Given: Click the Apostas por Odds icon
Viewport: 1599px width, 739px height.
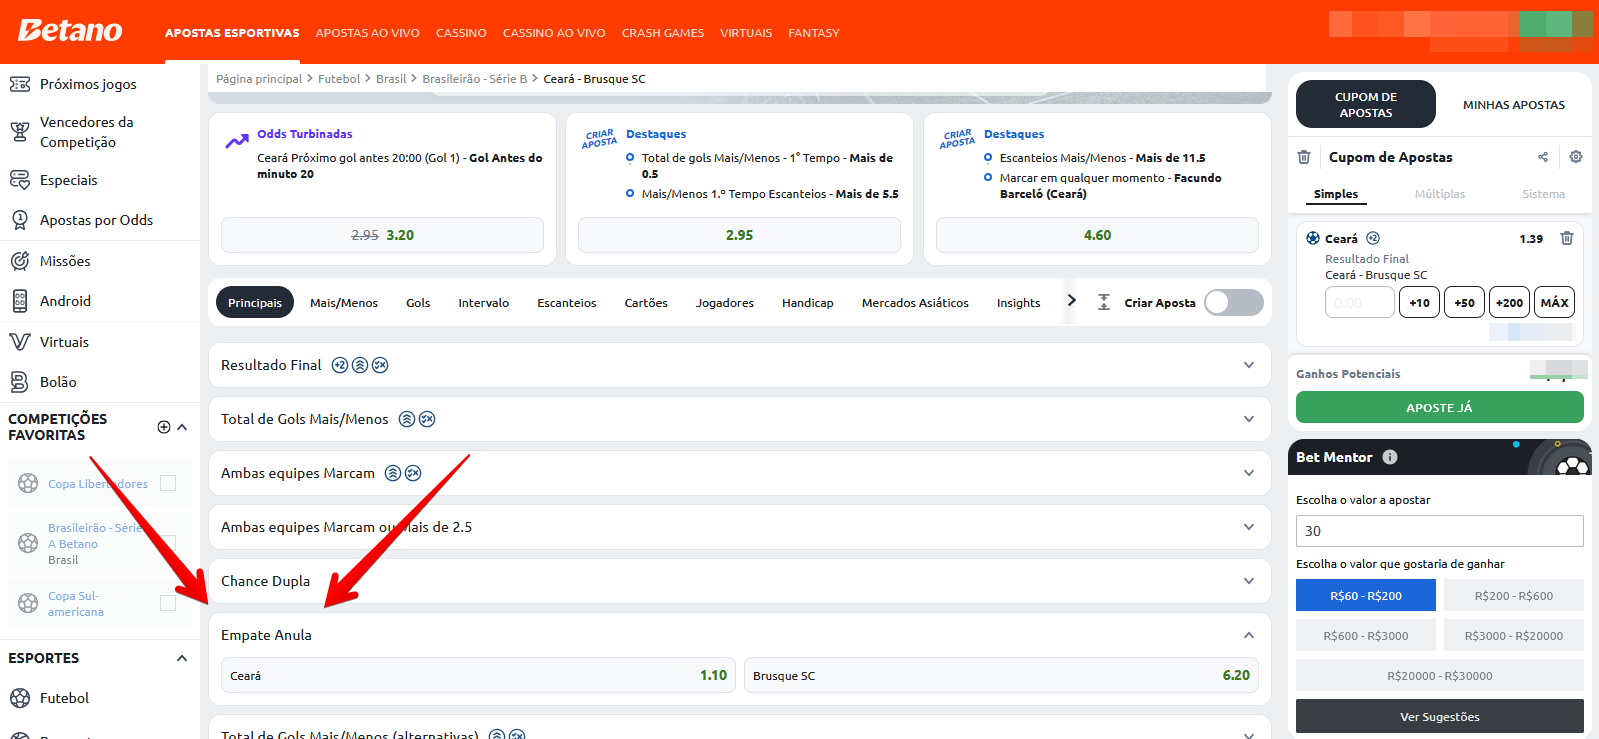Looking at the screenshot, I should (x=20, y=220).
